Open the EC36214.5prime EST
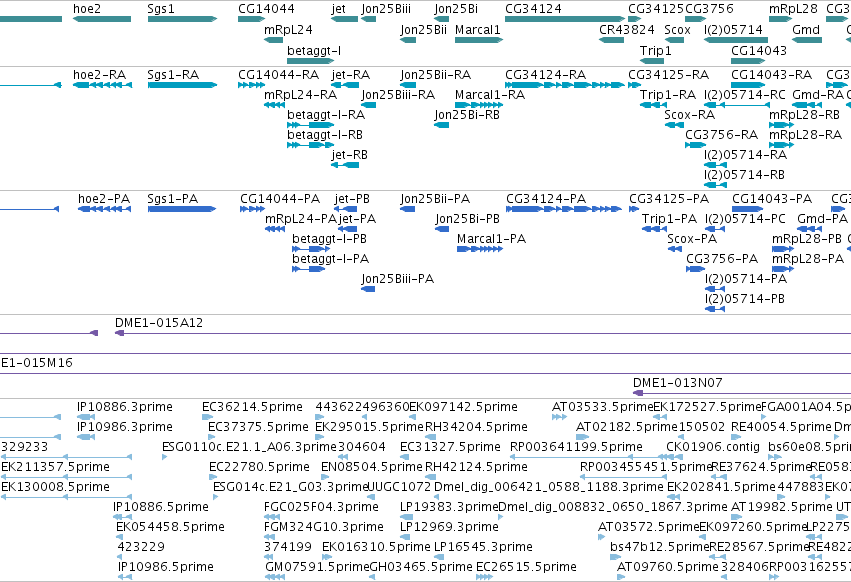Image resolution: width=851 pixels, height=582 pixels. 207,417
